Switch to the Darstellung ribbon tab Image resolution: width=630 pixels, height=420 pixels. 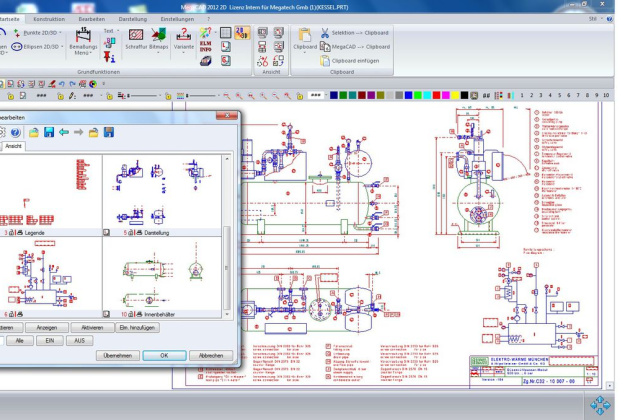(x=133, y=18)
